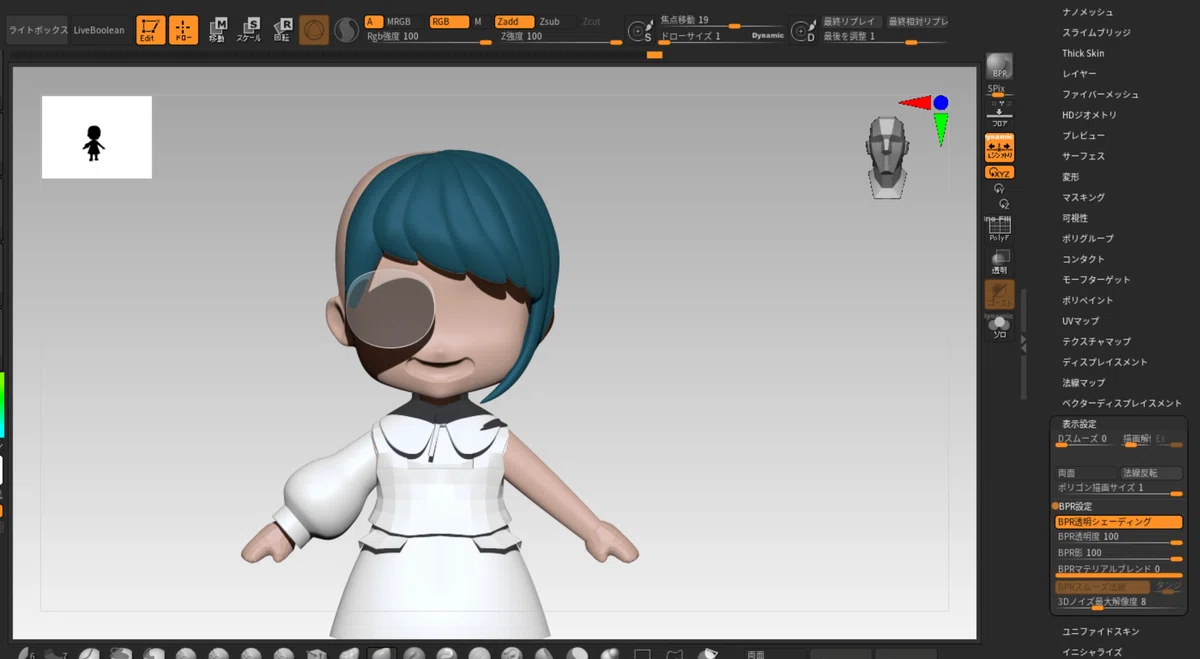Screen dimensions: 1200x659
Task: Toggle the Gizmo 3D icon
Action: point(314,30)
